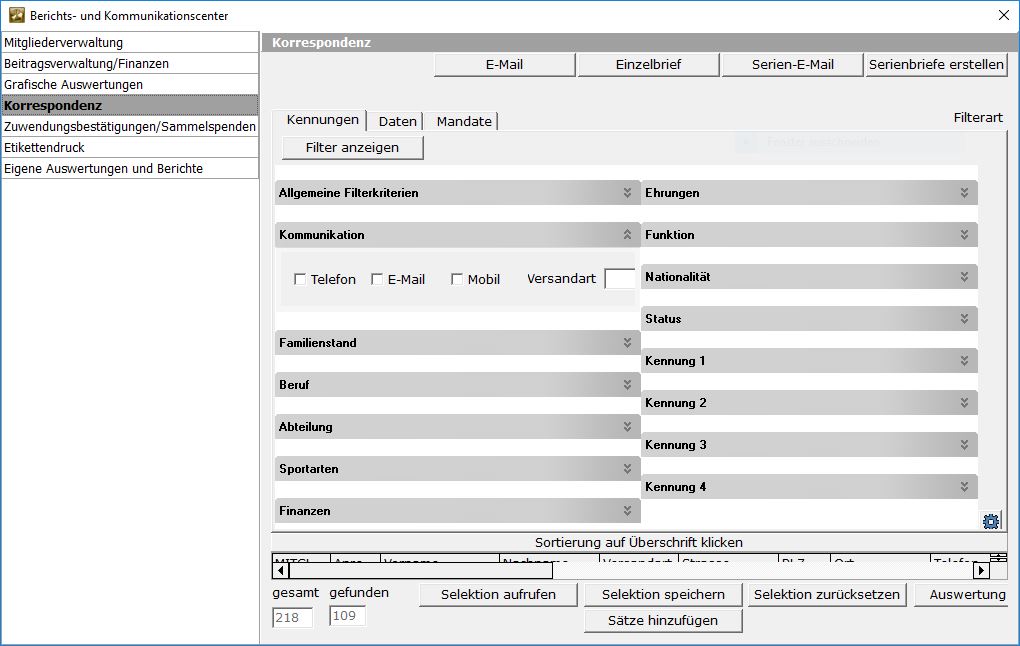This screenshot has width=1020, height=646.
Task: Check the Mobil checkbox
Action: tap(457, 280)
